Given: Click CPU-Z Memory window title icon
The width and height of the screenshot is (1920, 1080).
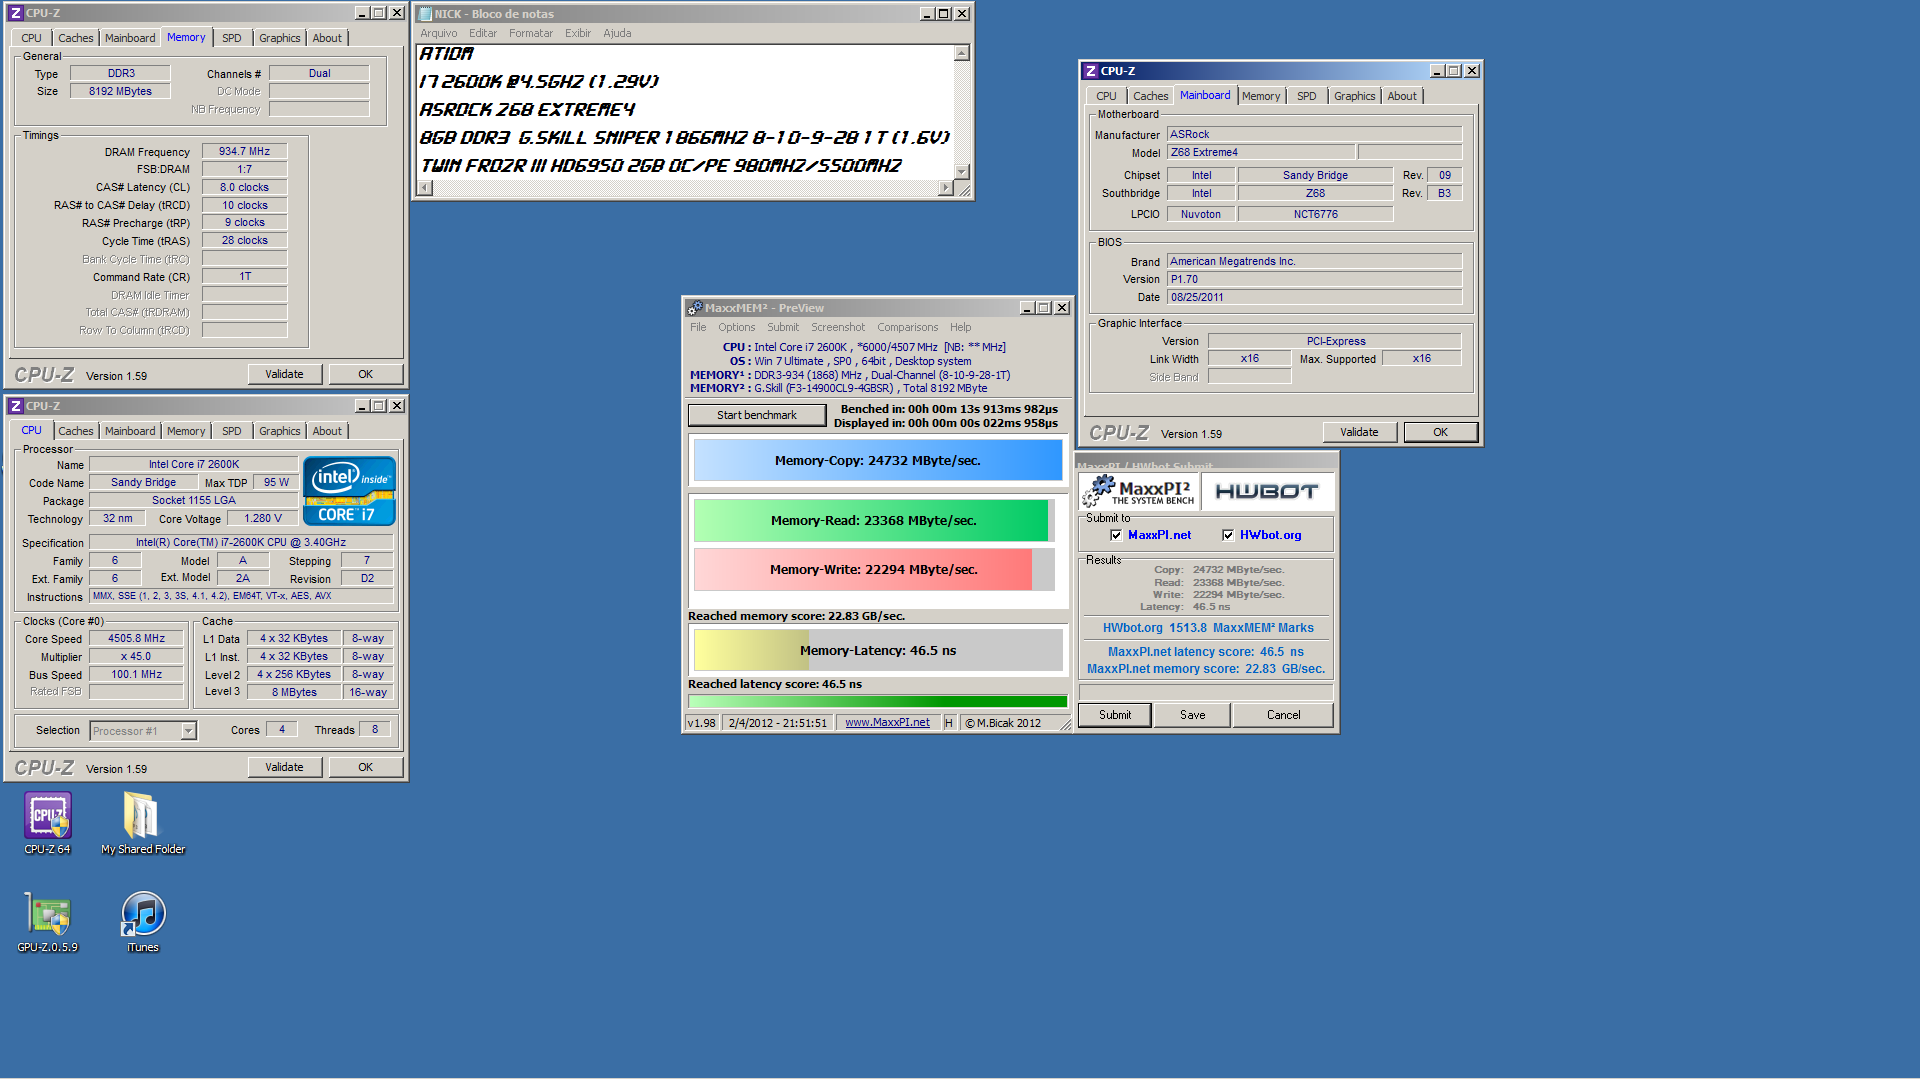Looking at the screenshot, I should (15, 13).
